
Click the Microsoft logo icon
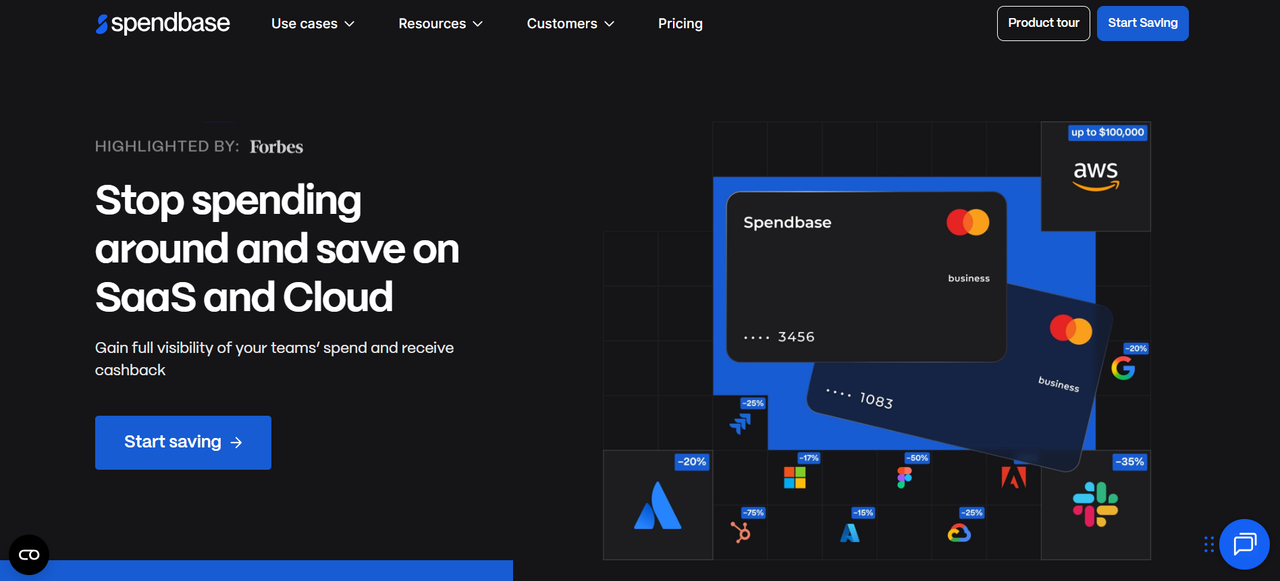click(x=794, y=478)
